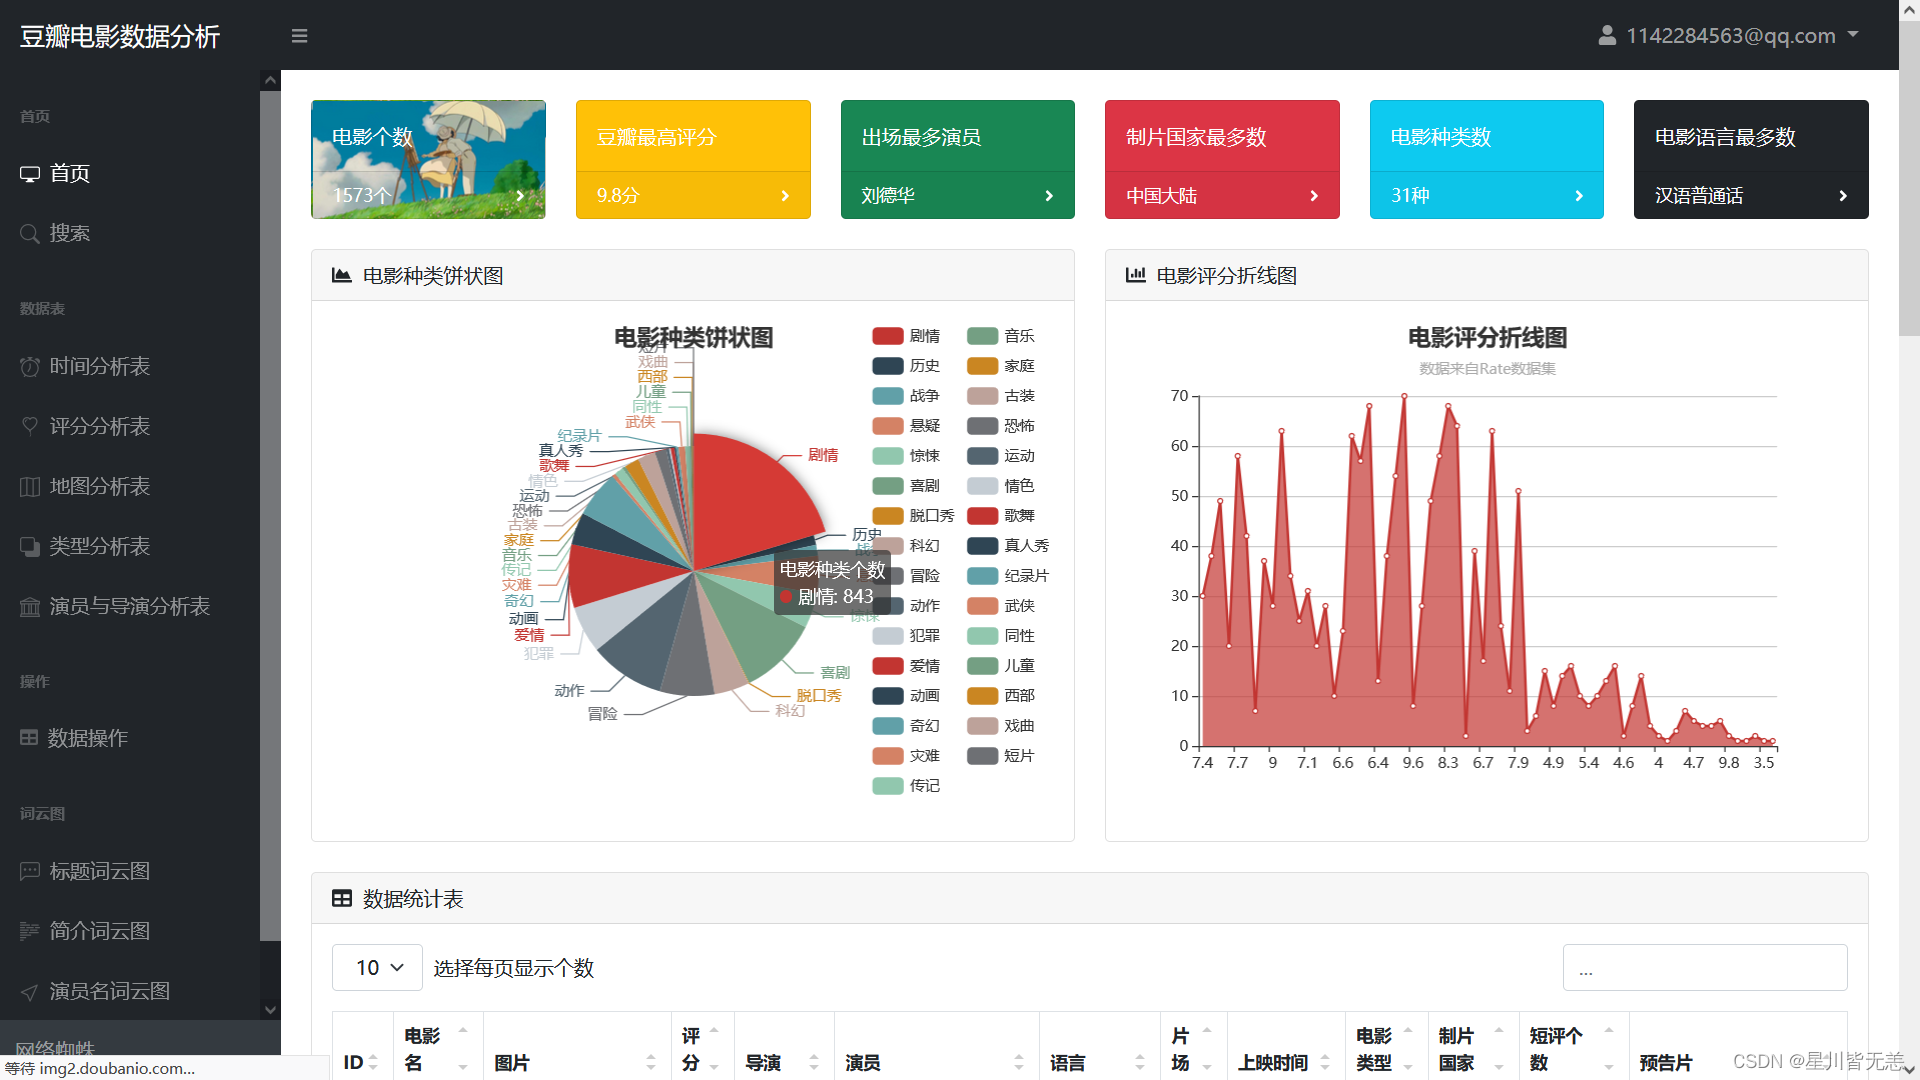Click the arrow on the 电影种类数 card
The width and height of the screenshot is (1920, 1080).
click(x=1579, y=196)
